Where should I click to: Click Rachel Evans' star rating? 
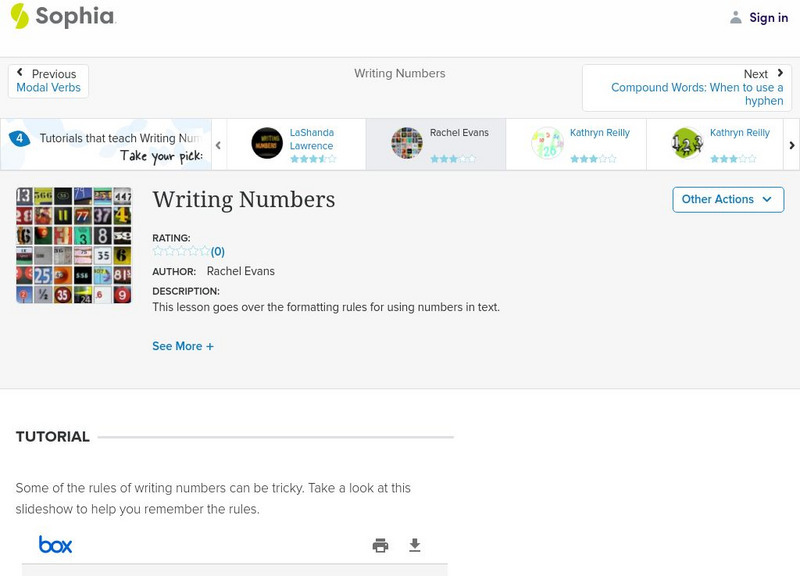coord(450,157)
